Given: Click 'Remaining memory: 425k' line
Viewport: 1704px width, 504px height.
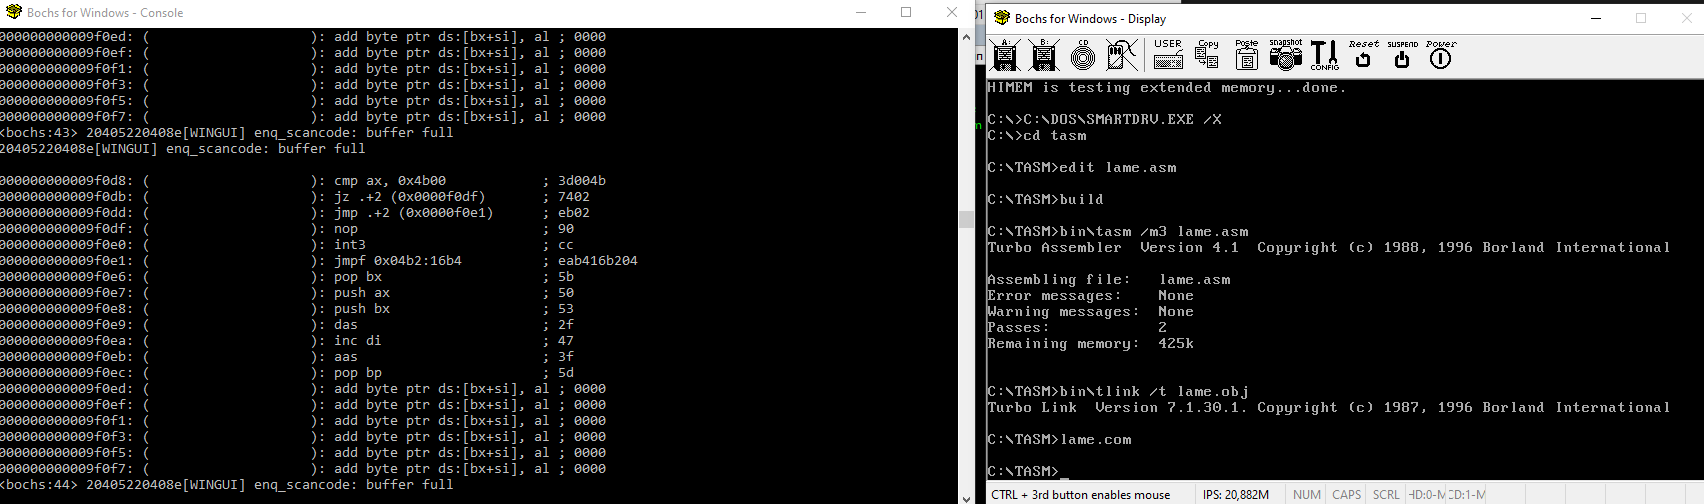Looking at the screenshot, I should click(1091, 343).
